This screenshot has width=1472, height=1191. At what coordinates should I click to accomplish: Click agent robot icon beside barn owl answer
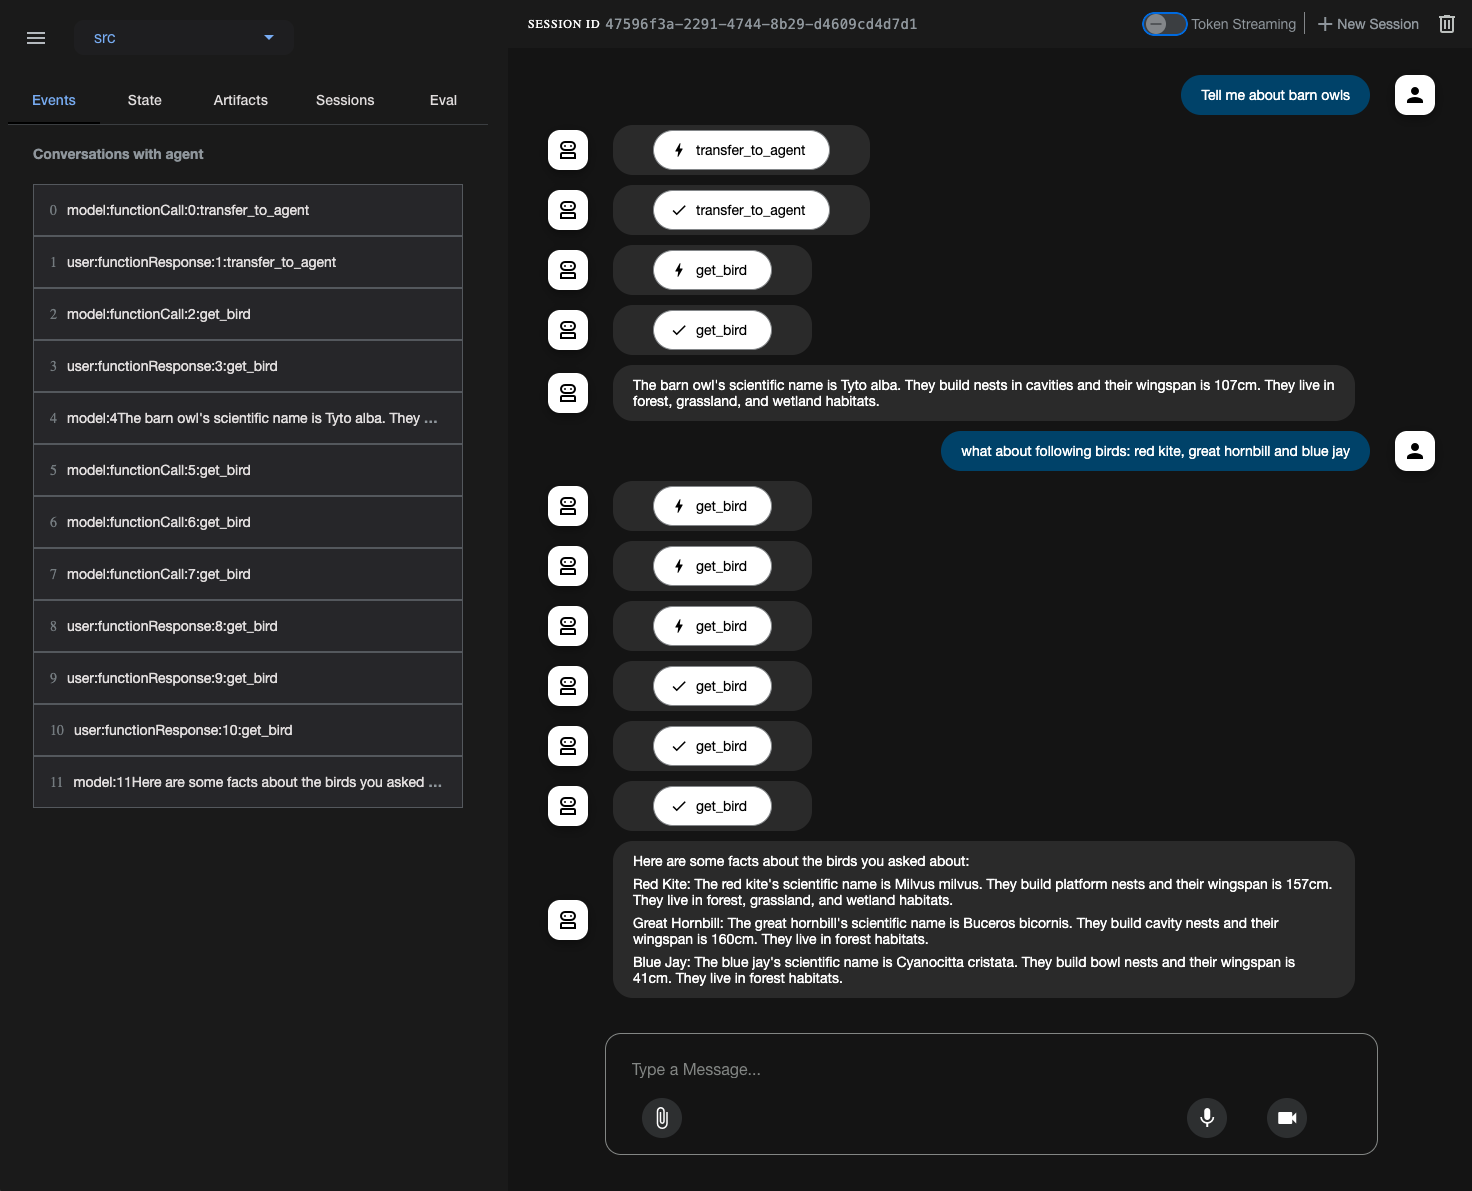pyautogui.click(x=568, y=393)
